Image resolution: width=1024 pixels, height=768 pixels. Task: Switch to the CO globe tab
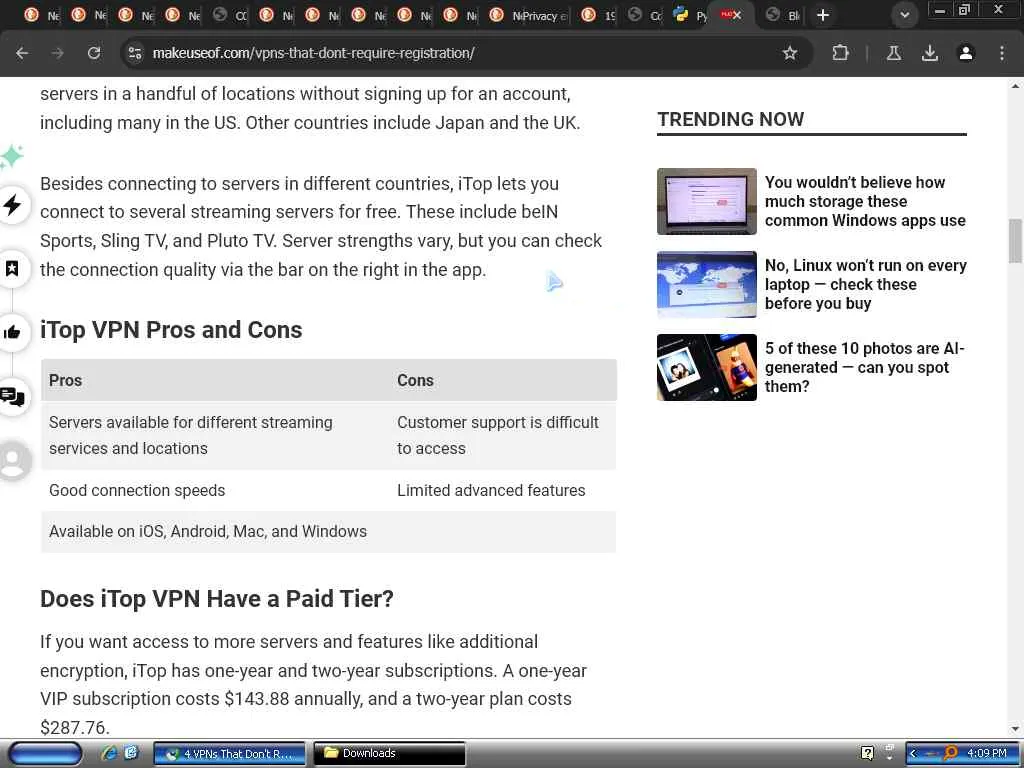point(231,15)
